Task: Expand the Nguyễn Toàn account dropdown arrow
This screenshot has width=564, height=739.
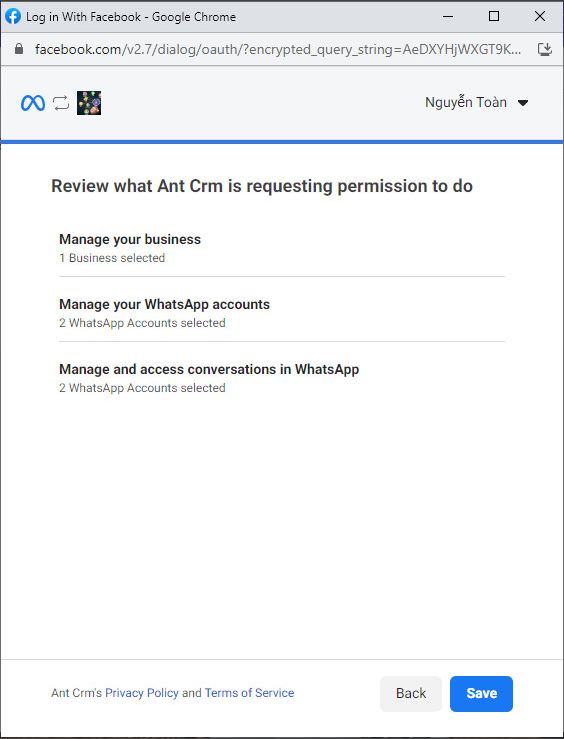Action: (523, 103)
